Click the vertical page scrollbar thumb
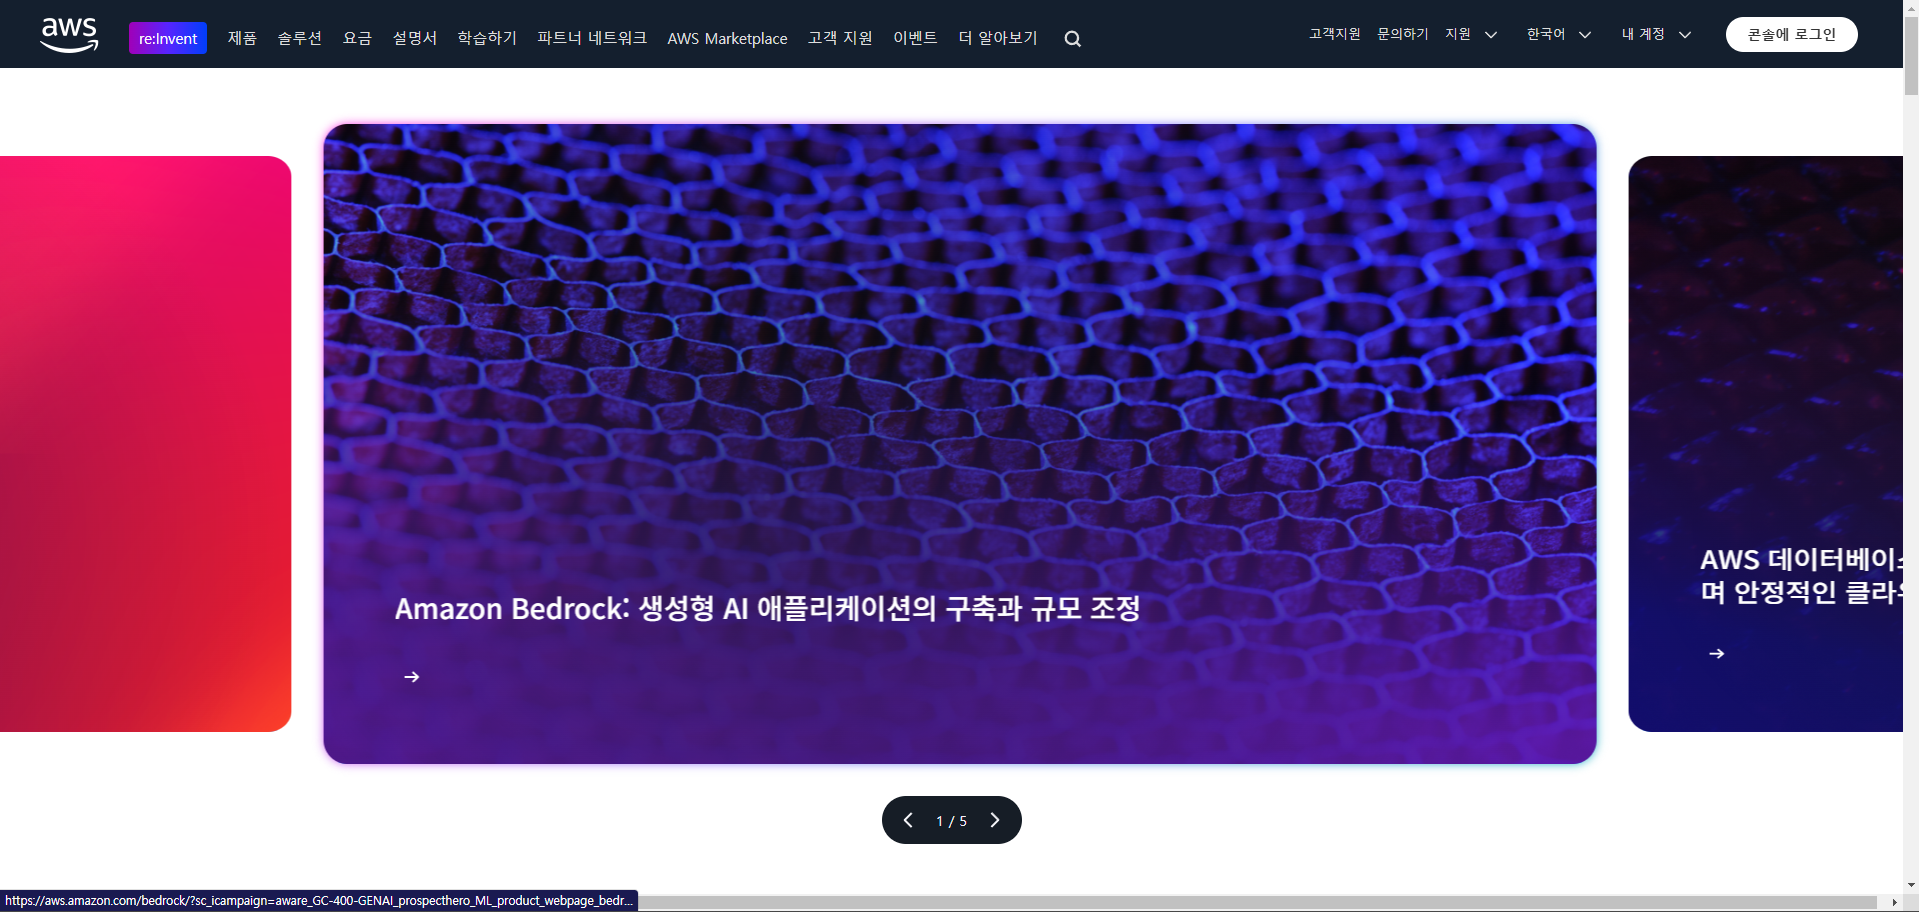1919x912 pixels. pos(1911,57)
